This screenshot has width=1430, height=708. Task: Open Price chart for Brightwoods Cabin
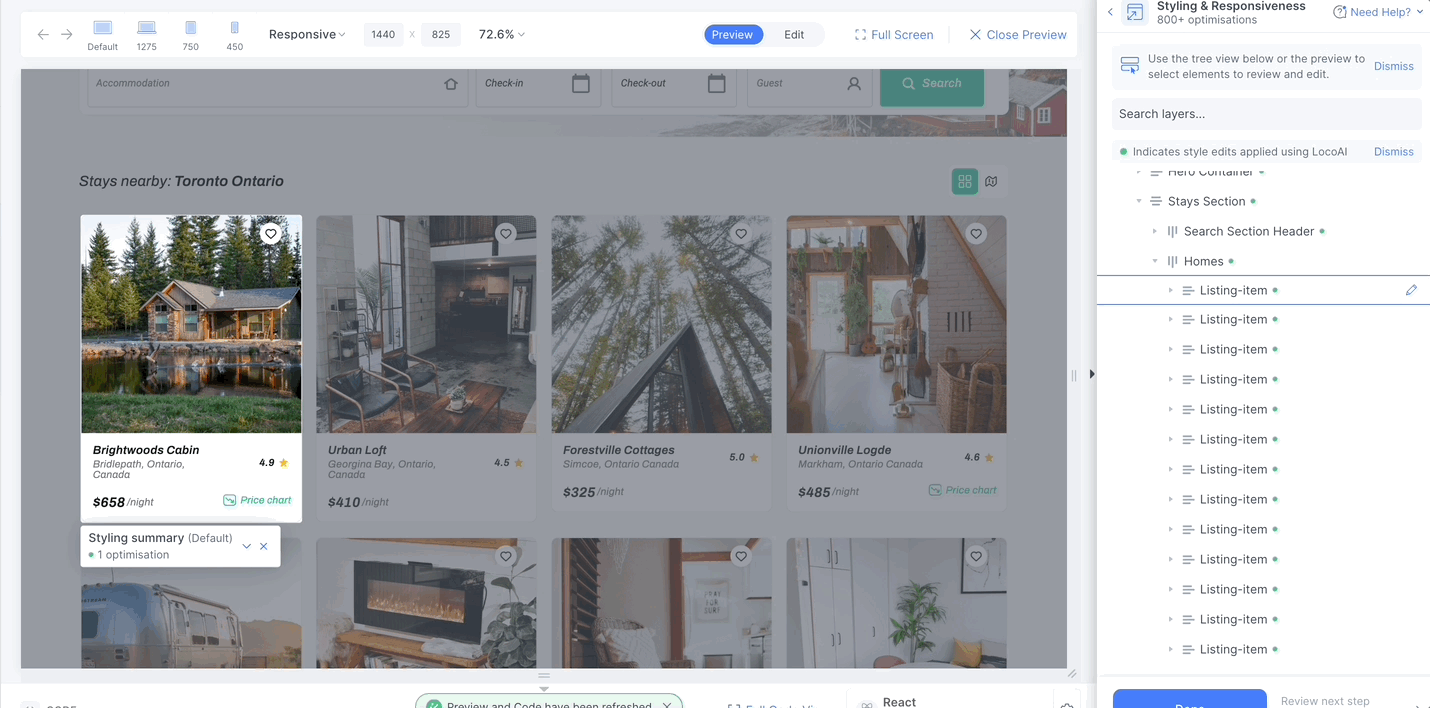(x=257, y=500)
